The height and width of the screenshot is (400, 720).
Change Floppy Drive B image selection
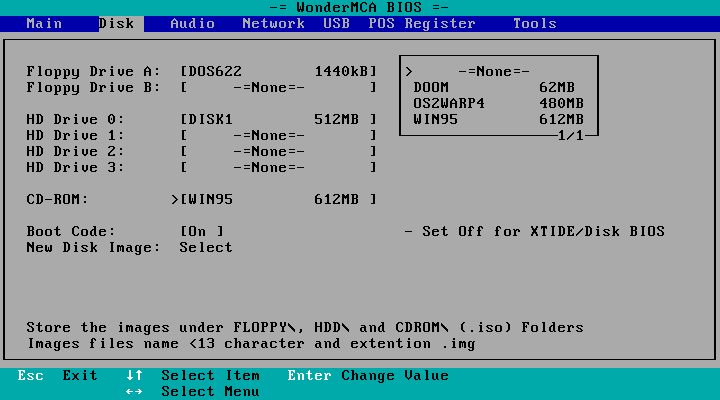tap(278, 87)
